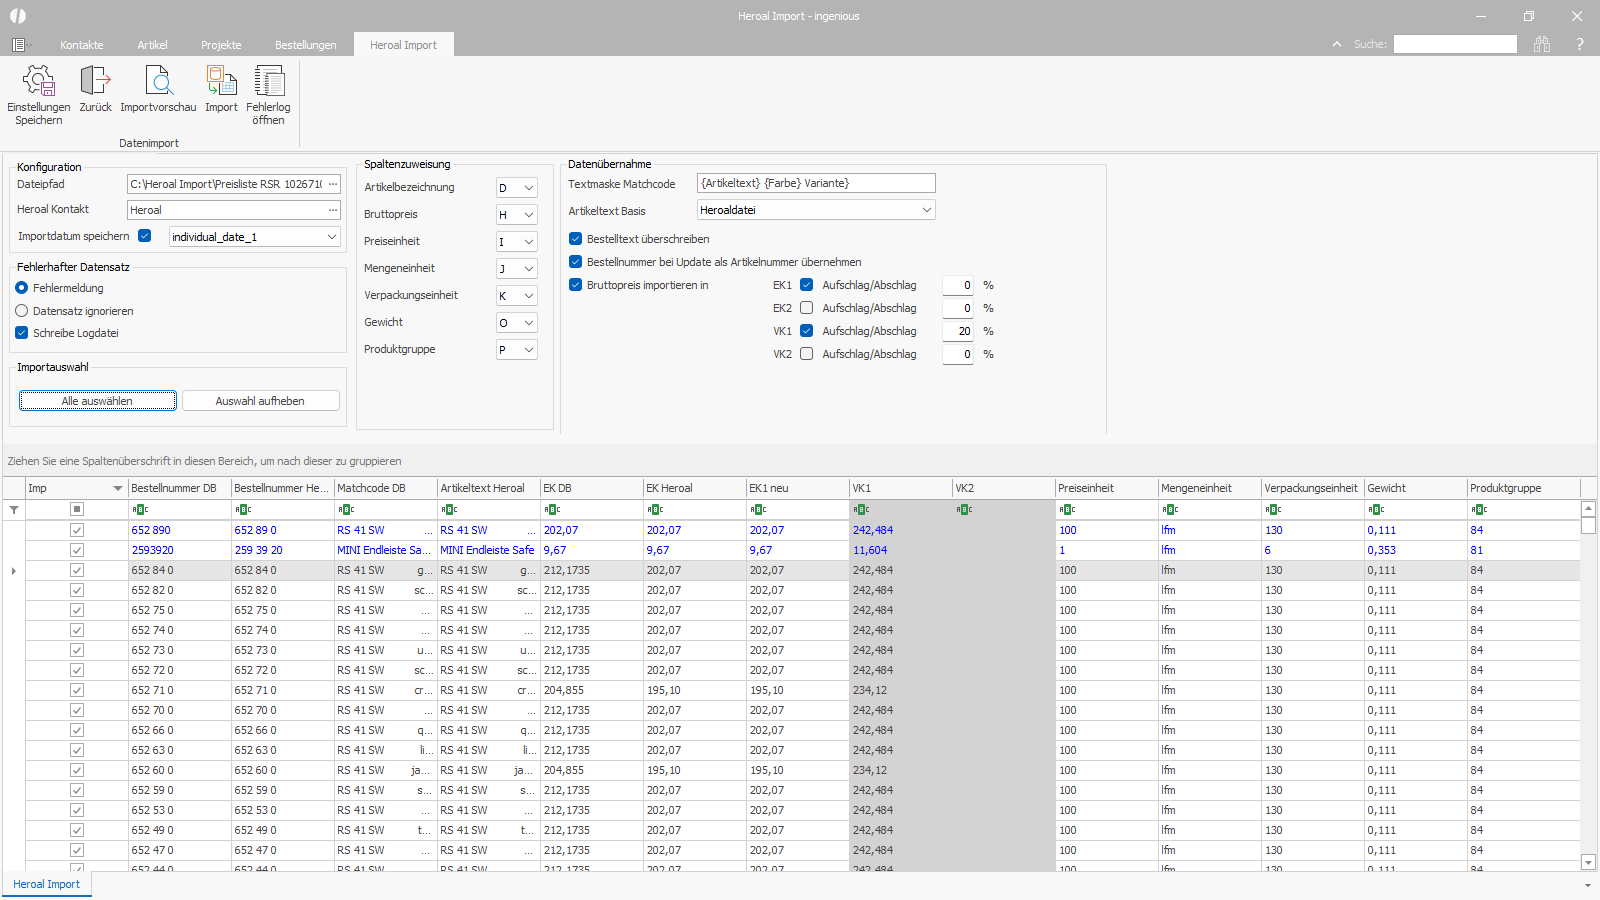This screenshot has height=900, width=1600.
Task: Click the filter funnel icon in grid
Action: pos(14,510)
